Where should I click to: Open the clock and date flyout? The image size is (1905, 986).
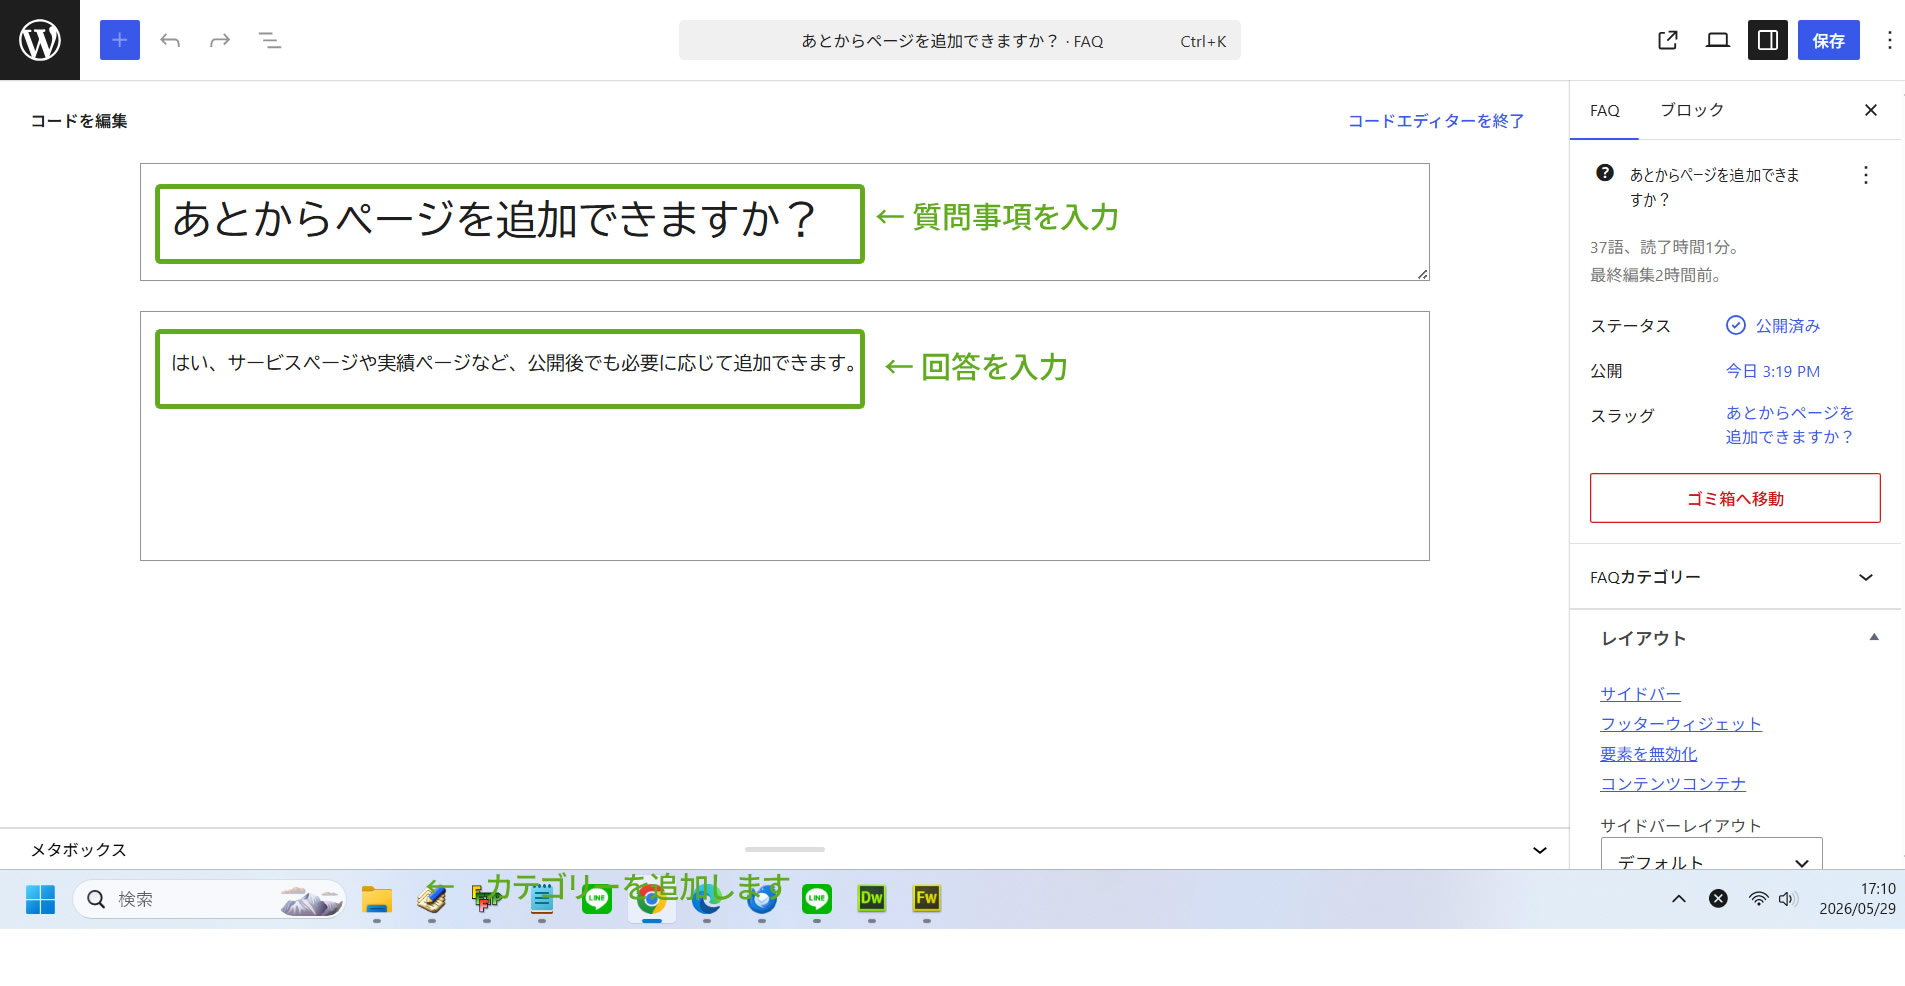point(1857,899)
